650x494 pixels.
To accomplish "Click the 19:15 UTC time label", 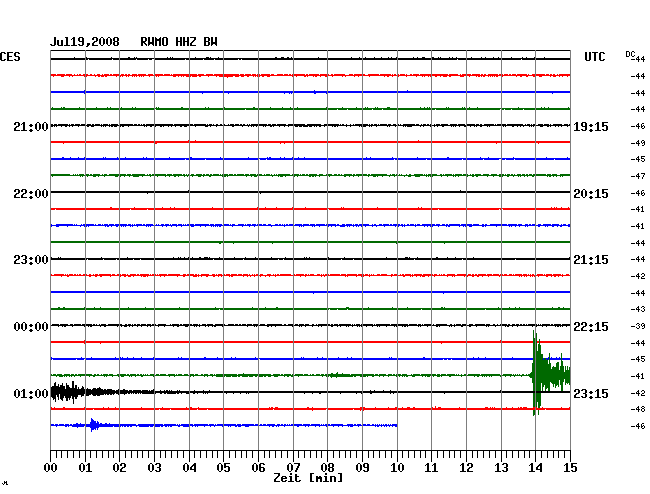I will [x=591, y=127].
